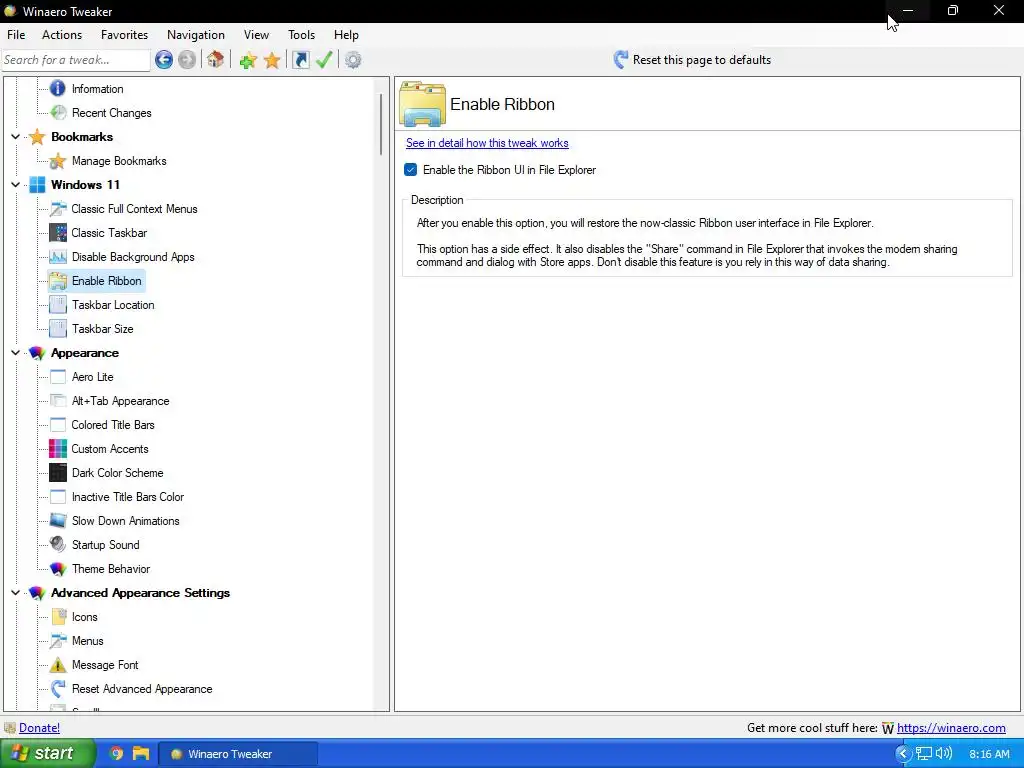This screenshot has height=768, width=1024.
Task: Click the Bookmarks star toolbar icon
Action: tap(272, 60)
